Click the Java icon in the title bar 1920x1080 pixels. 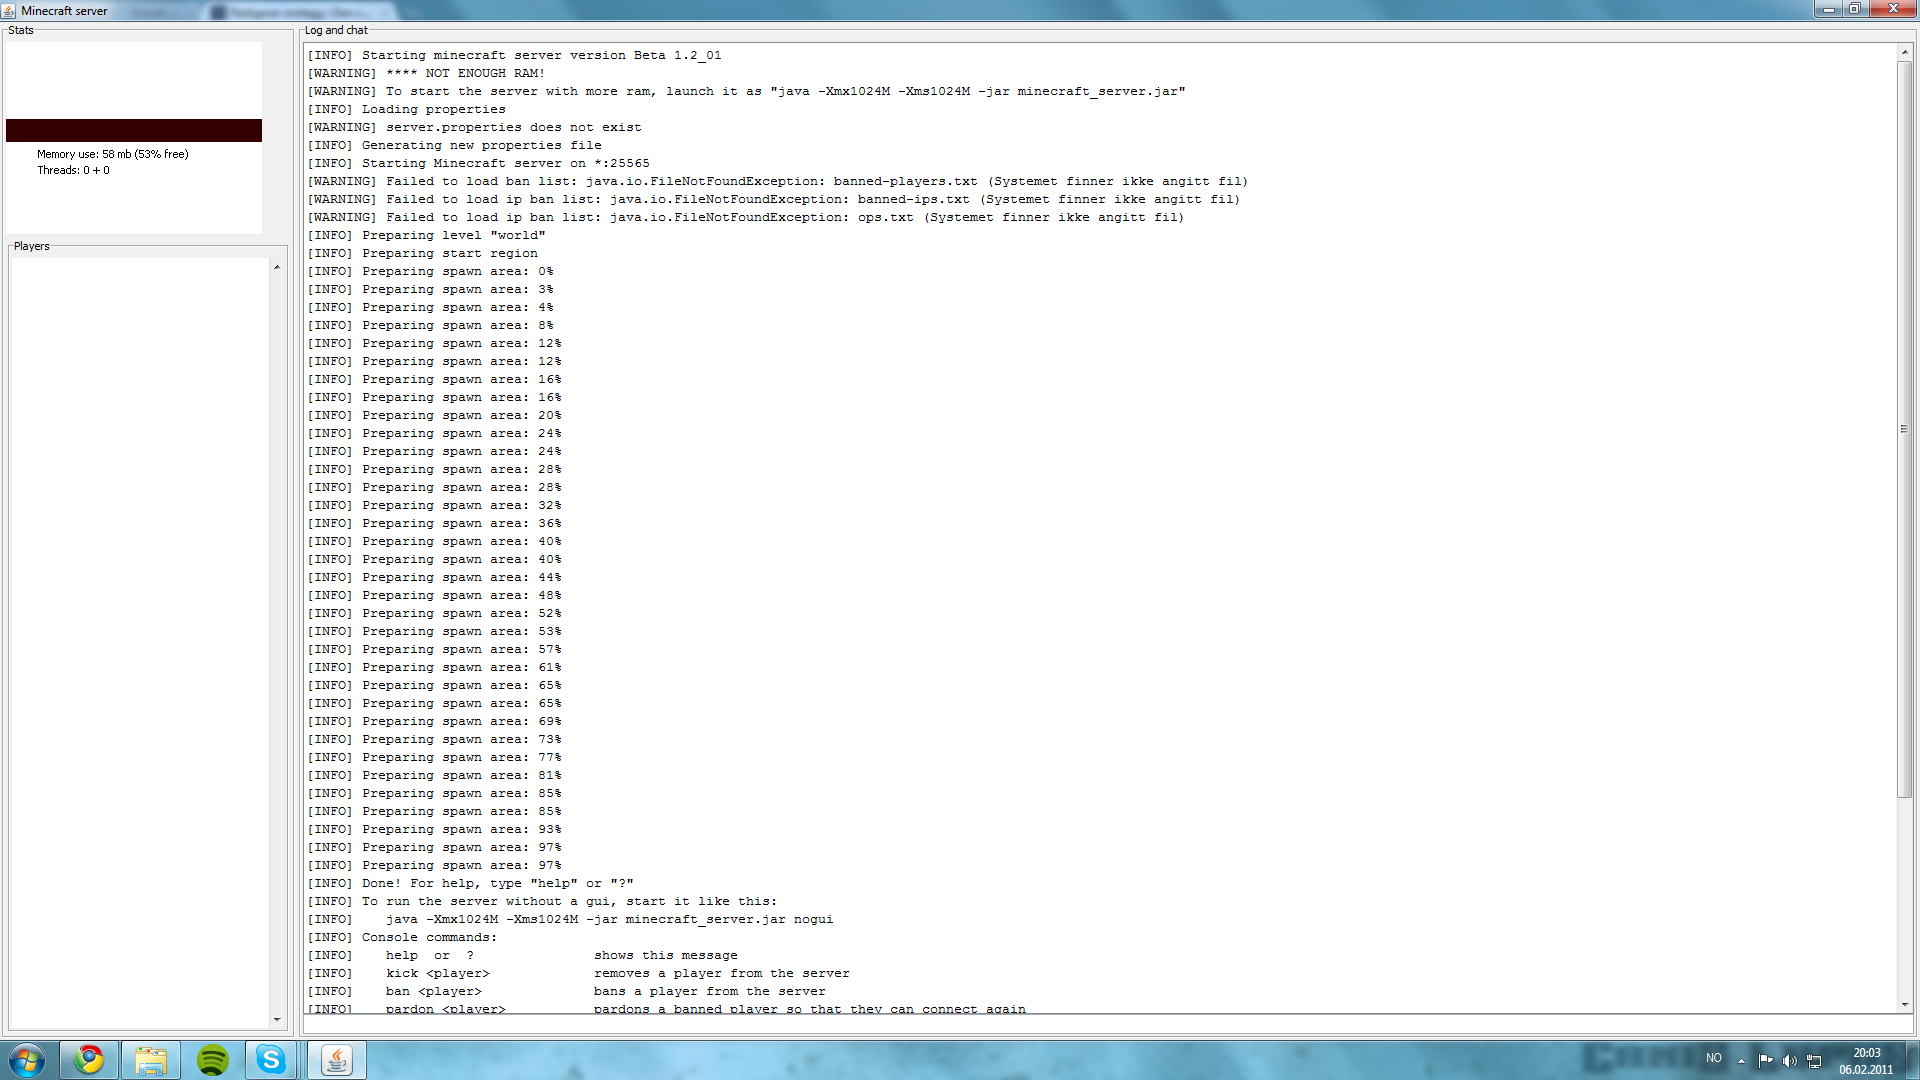click(9, 10)
